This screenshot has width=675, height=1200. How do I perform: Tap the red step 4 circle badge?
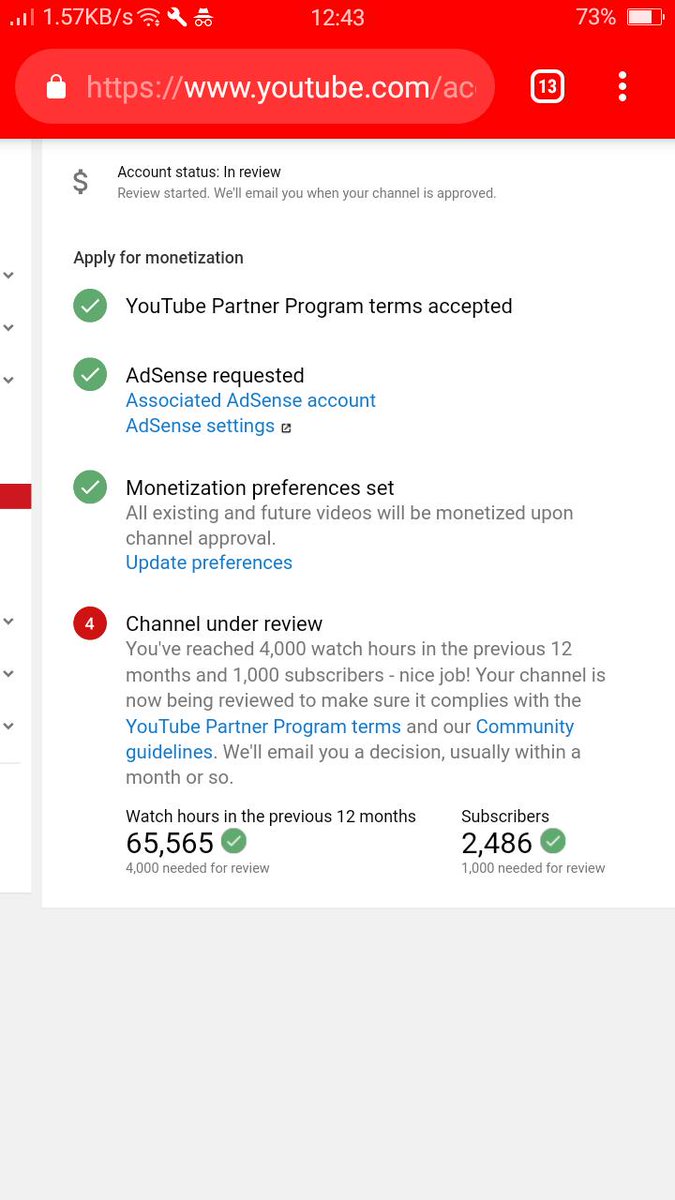click(90, 624)
